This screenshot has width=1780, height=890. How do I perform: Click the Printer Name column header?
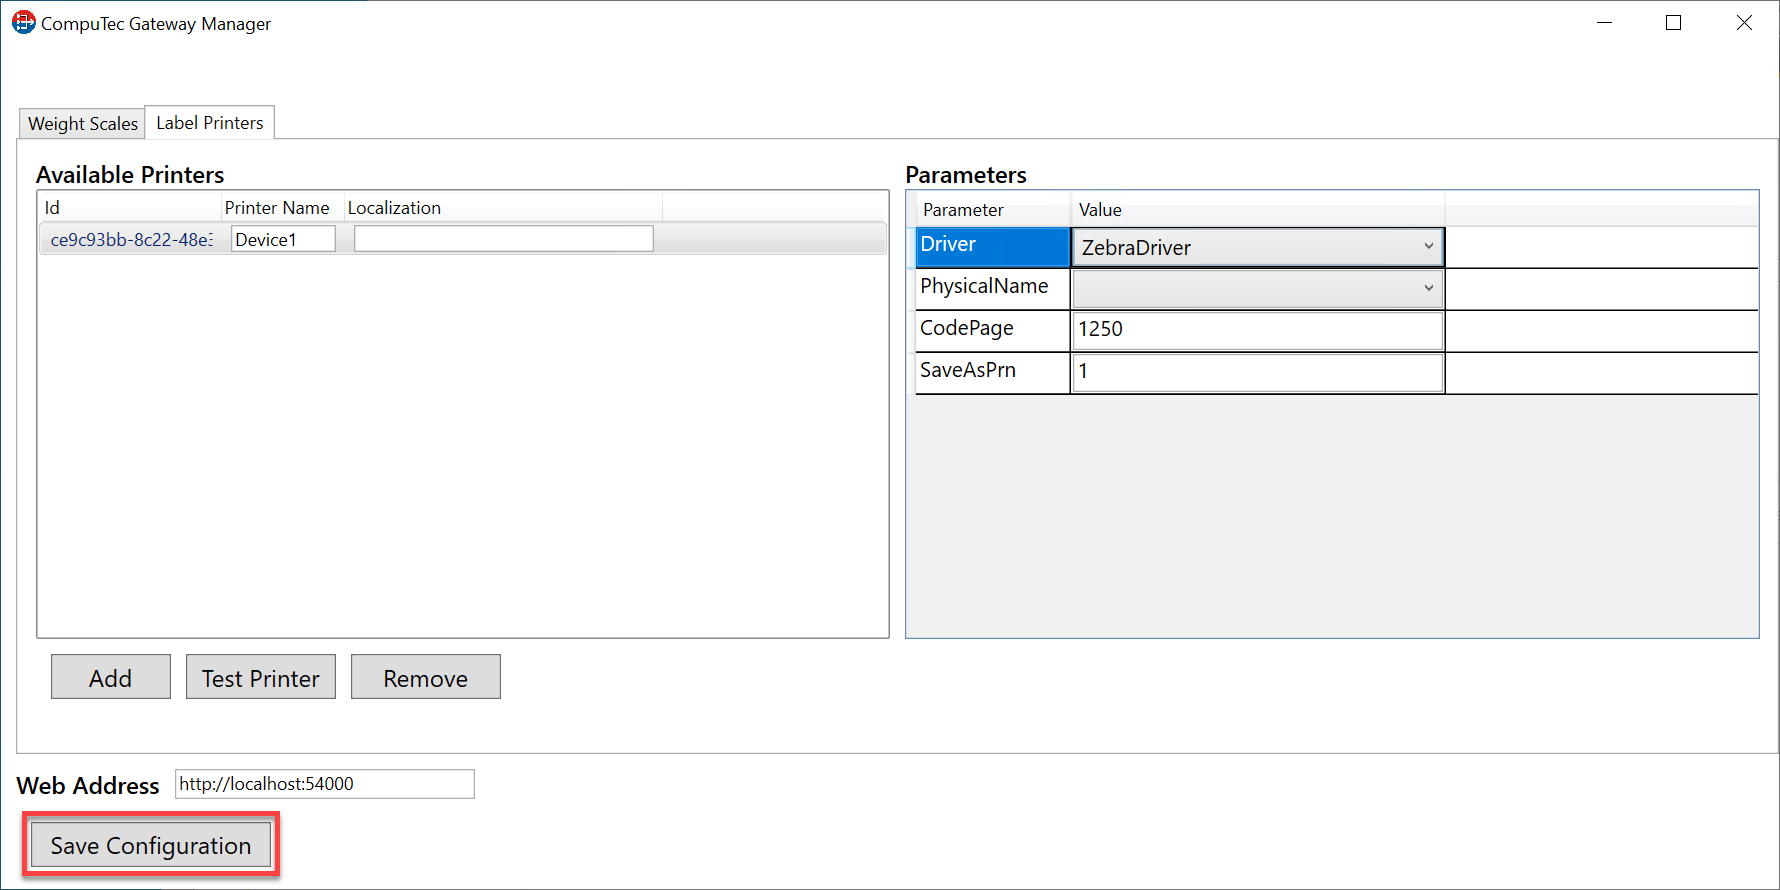[x=282, y=208]
